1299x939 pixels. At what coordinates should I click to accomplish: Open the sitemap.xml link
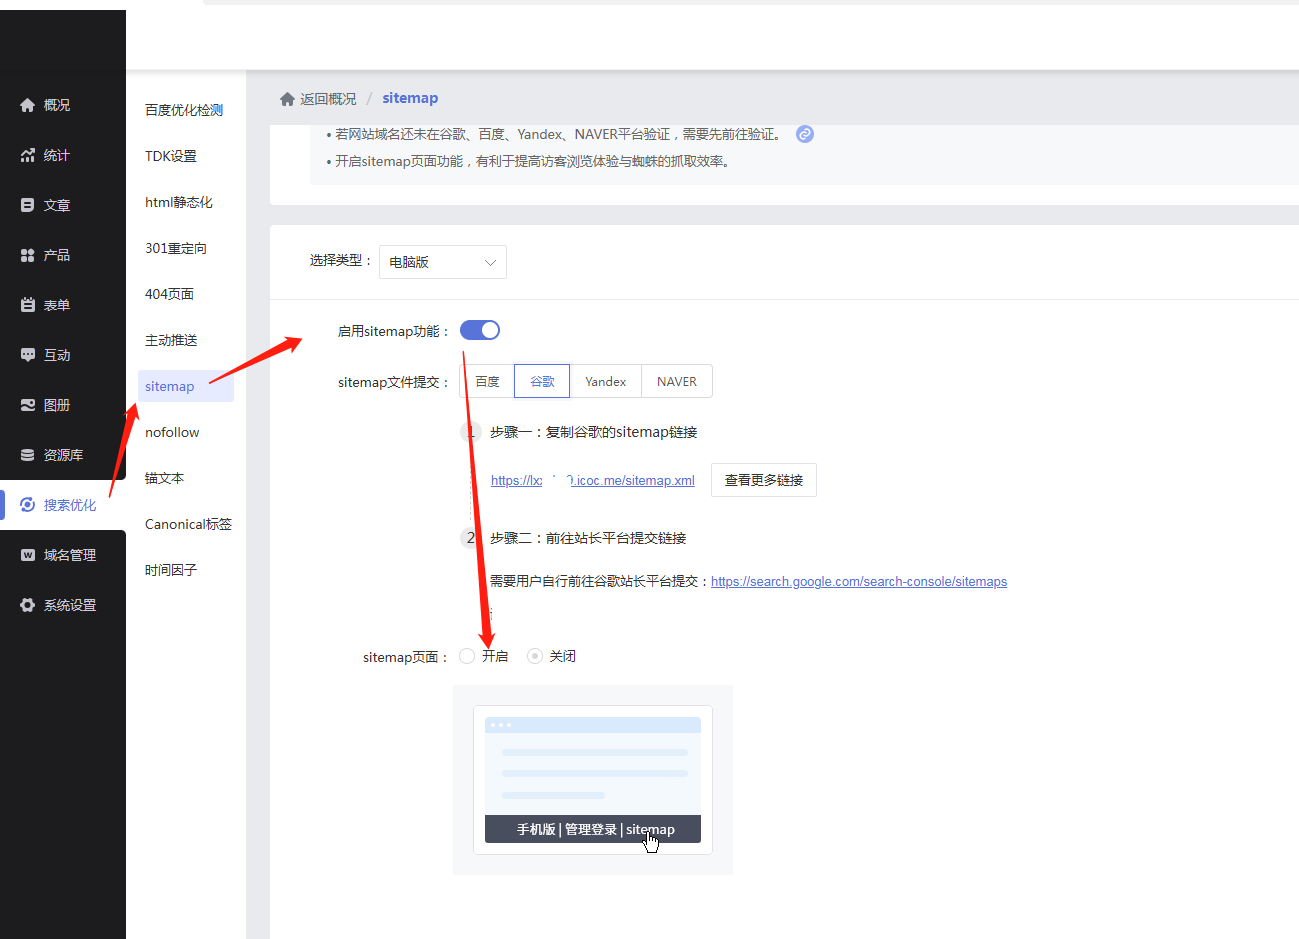(x=593, y=481)
